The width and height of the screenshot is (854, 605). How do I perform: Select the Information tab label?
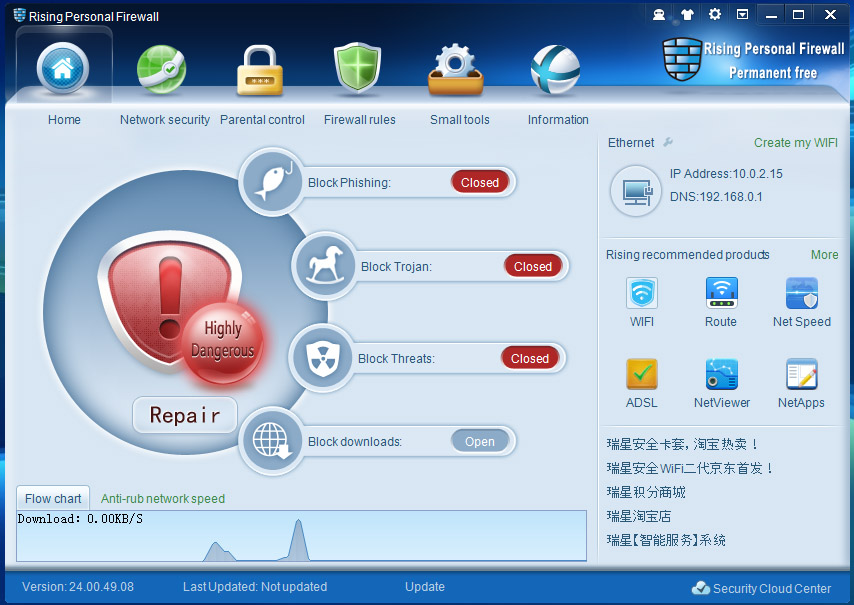(x=558, y=119)
